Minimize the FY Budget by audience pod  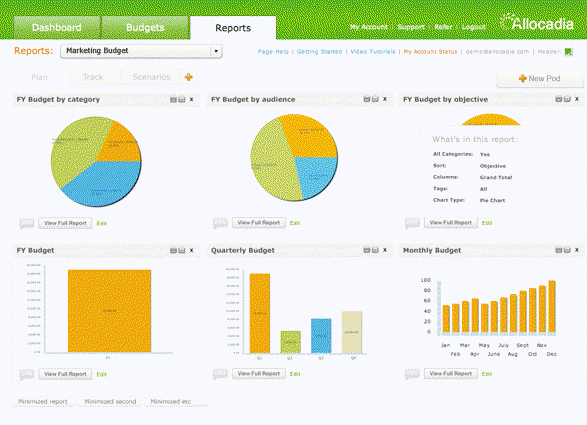pos(375,99)
